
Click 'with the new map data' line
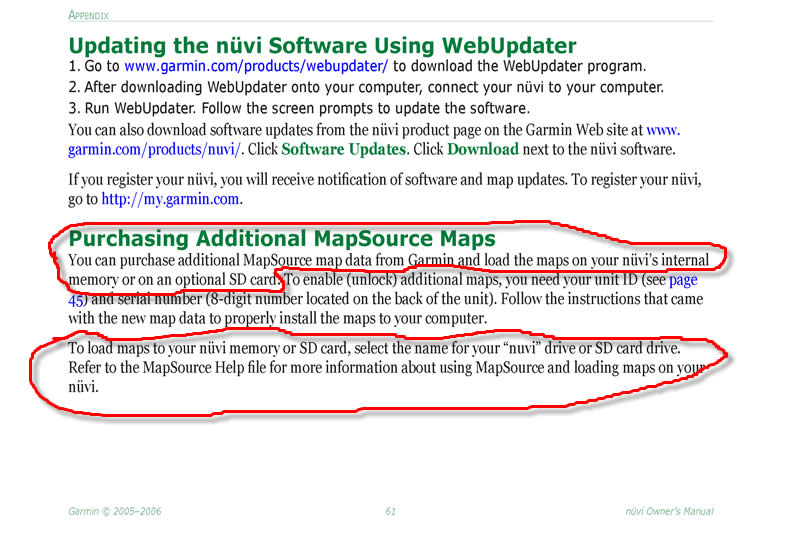[x=277, y=318]
